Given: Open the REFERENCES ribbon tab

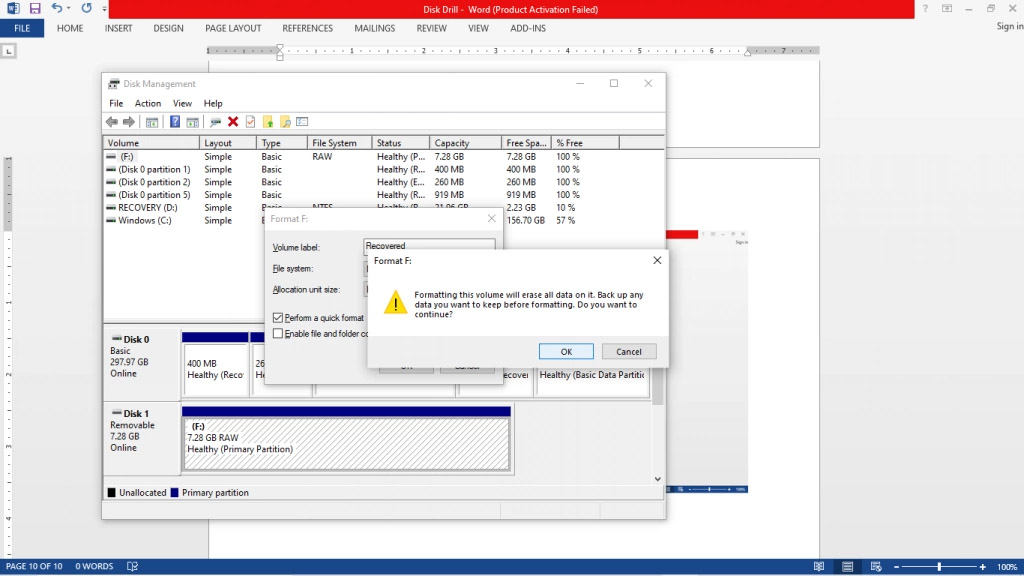Looking at the screenshot, I should 308,28.
